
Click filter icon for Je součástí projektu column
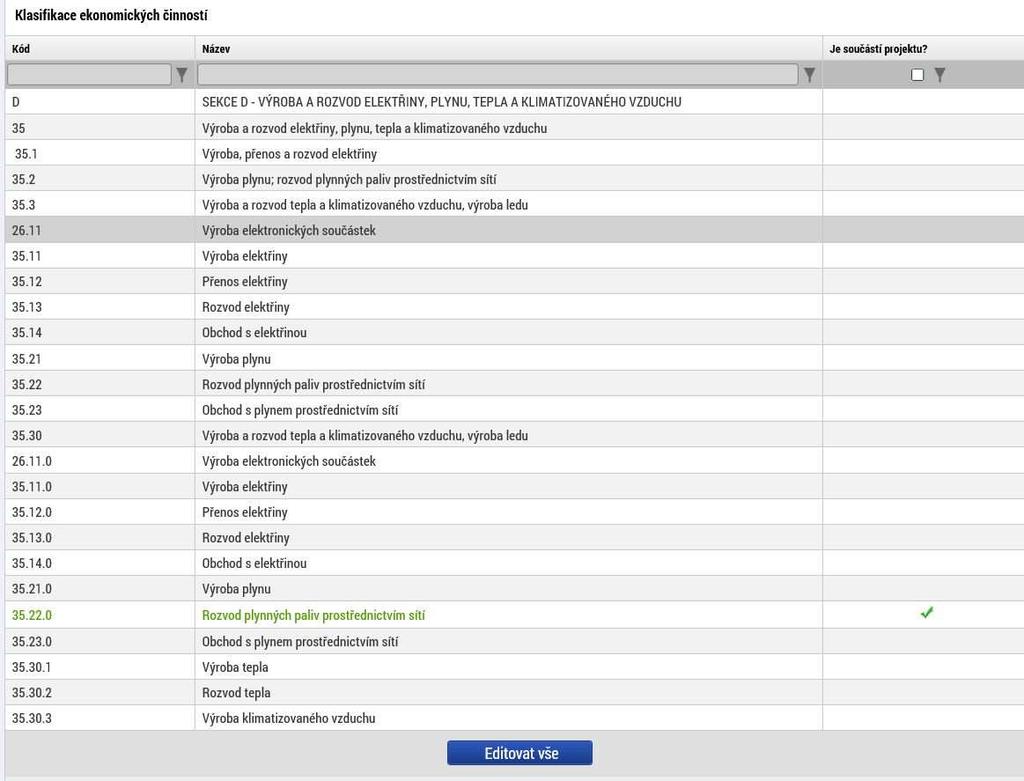940,75
